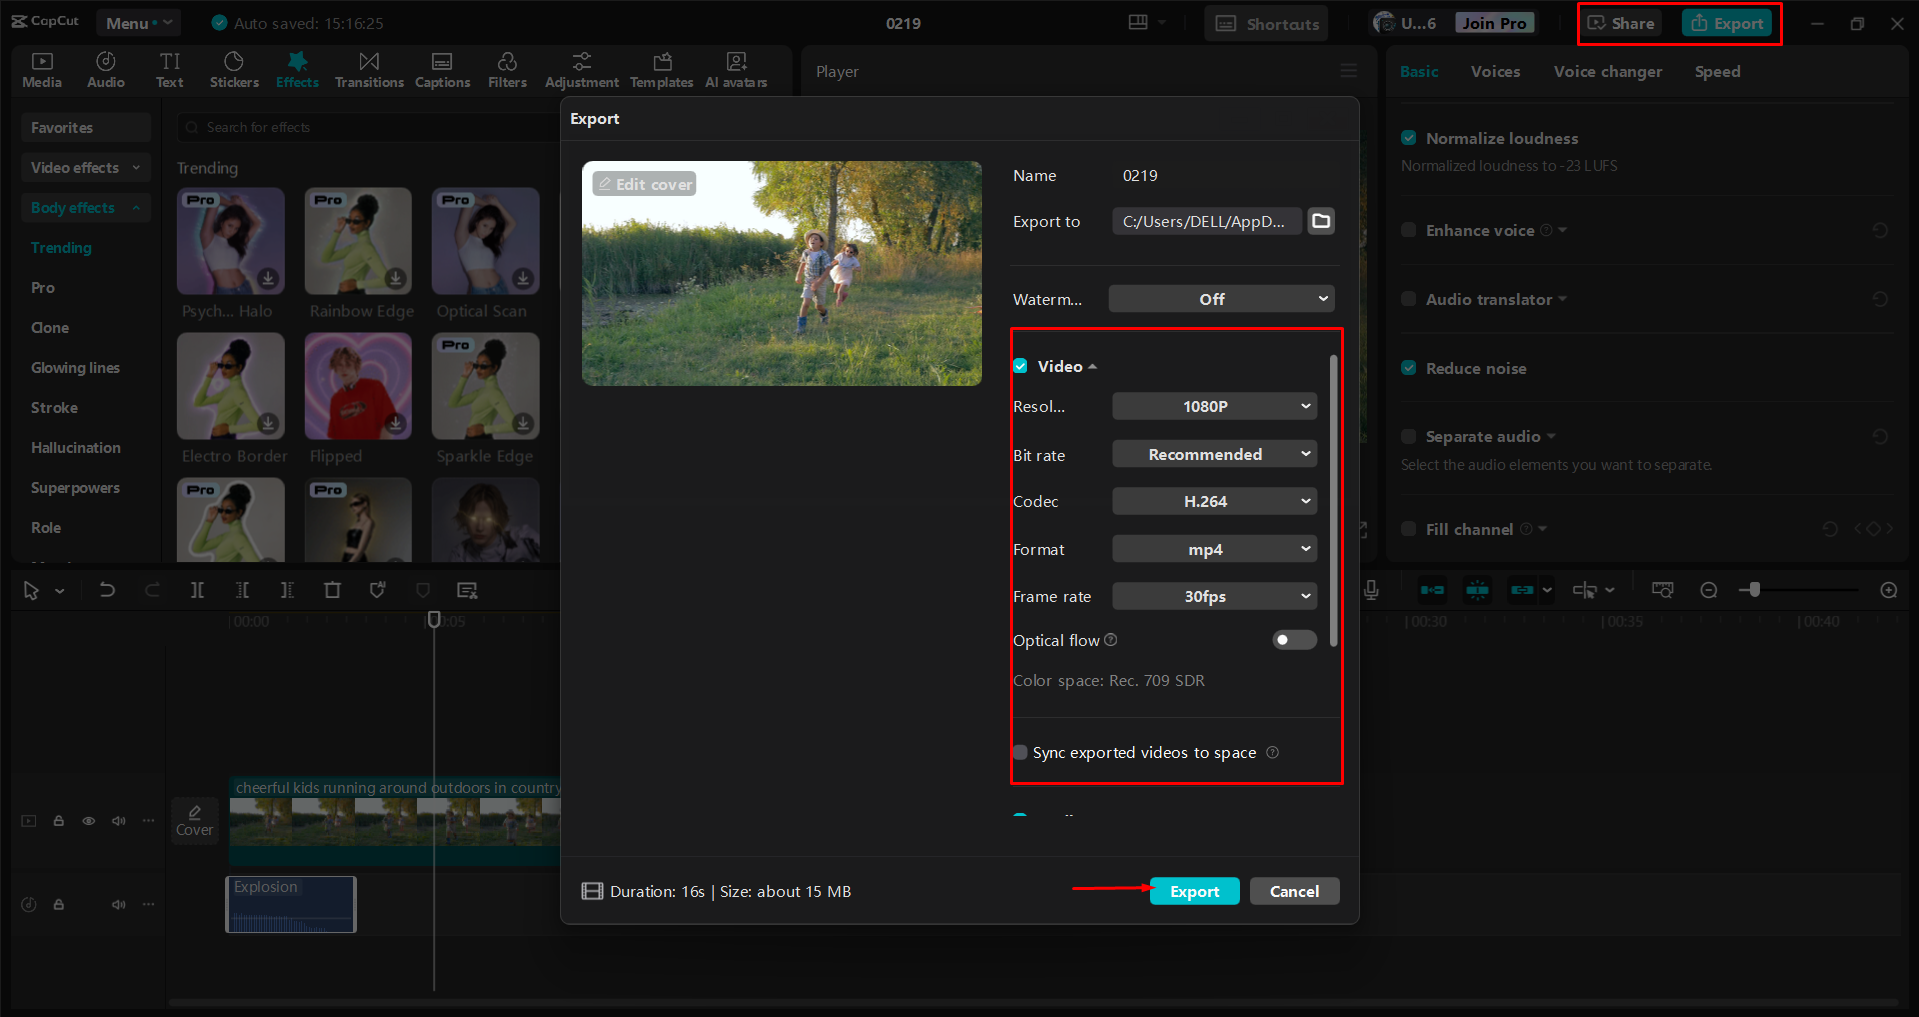Image resolution: width=1919 pixels, height=1017 pixels.
Task: Click the Search for effects field
Action: 368,127
